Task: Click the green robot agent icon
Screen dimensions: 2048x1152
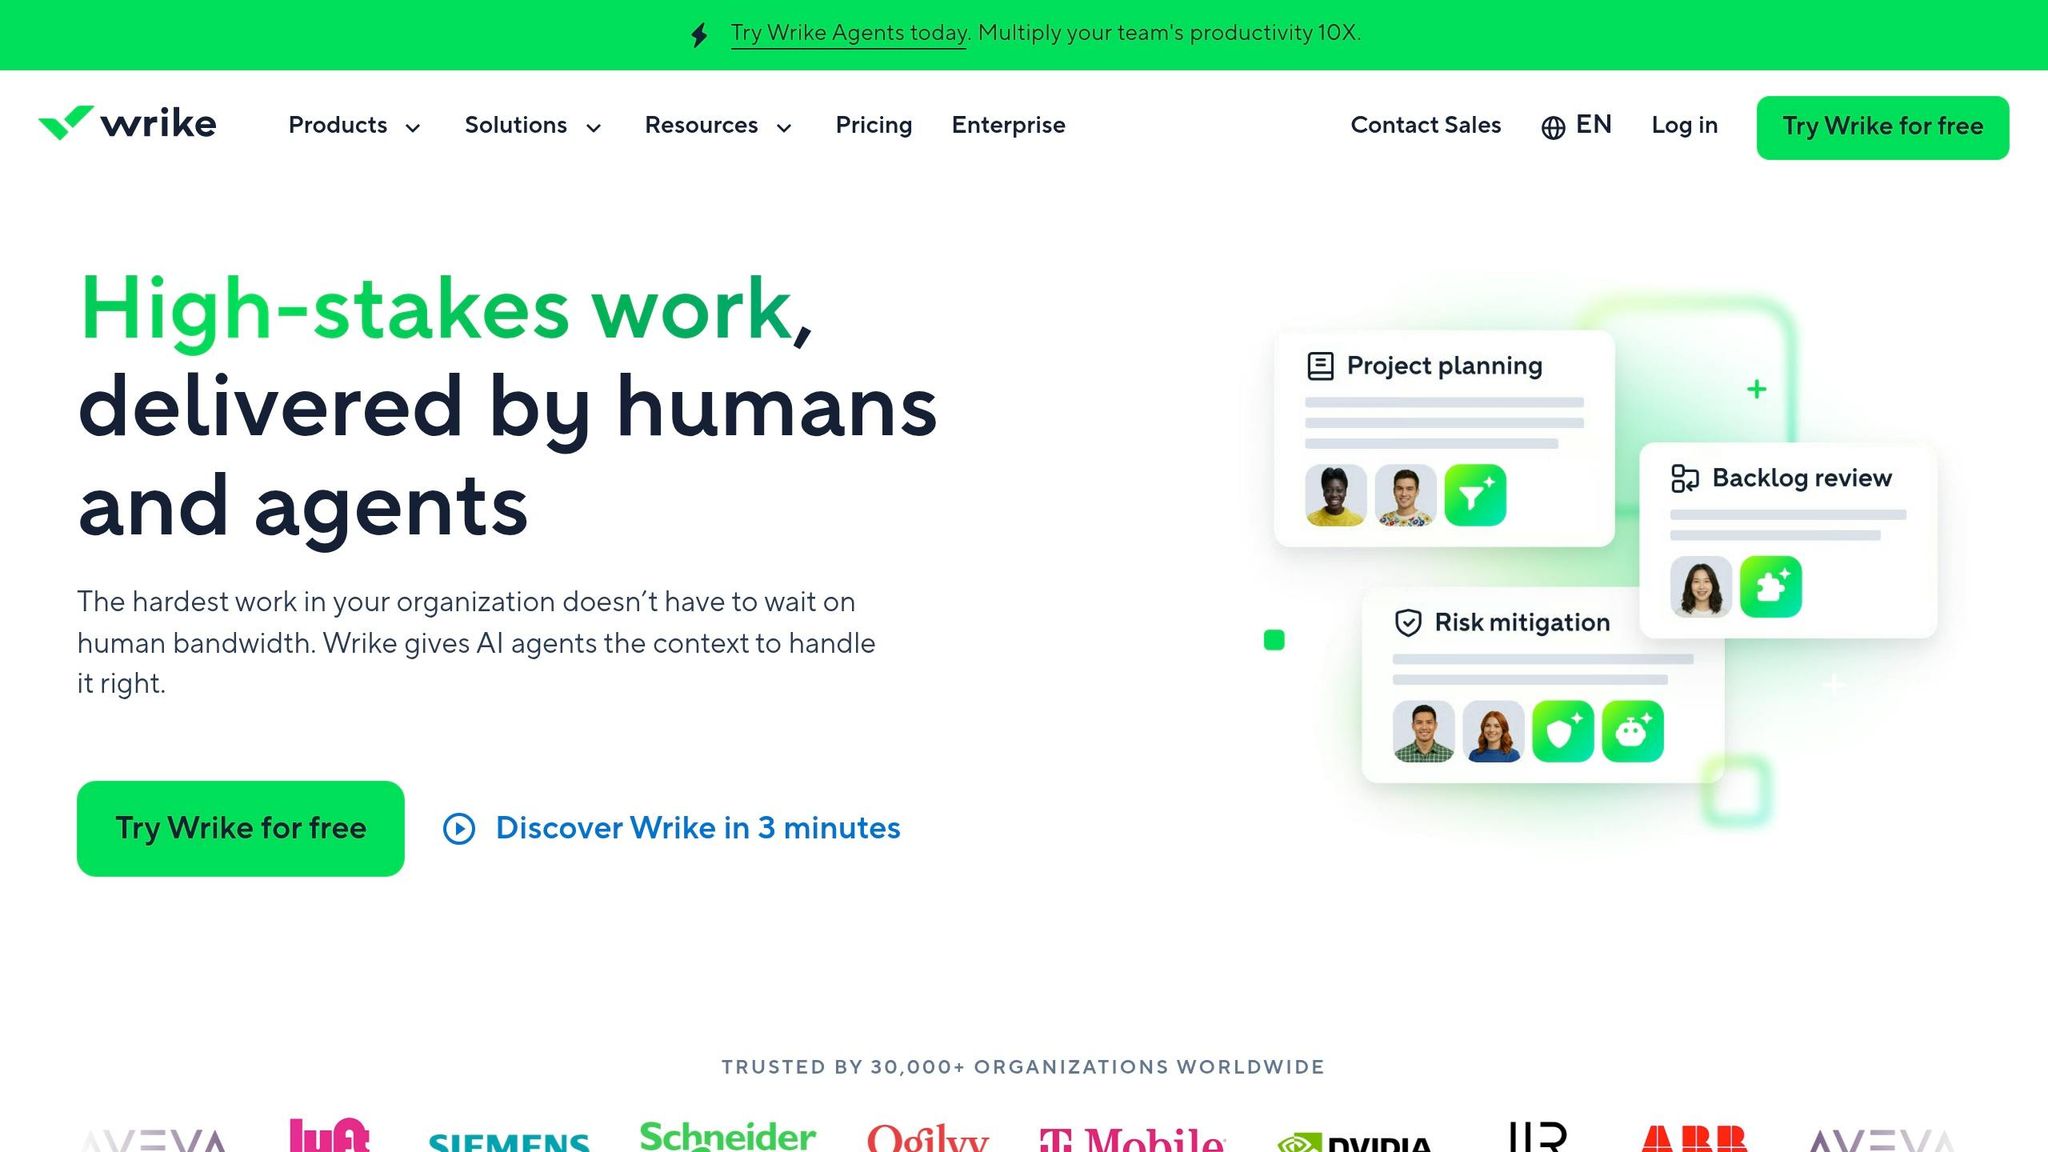Action: (1633, 731)
